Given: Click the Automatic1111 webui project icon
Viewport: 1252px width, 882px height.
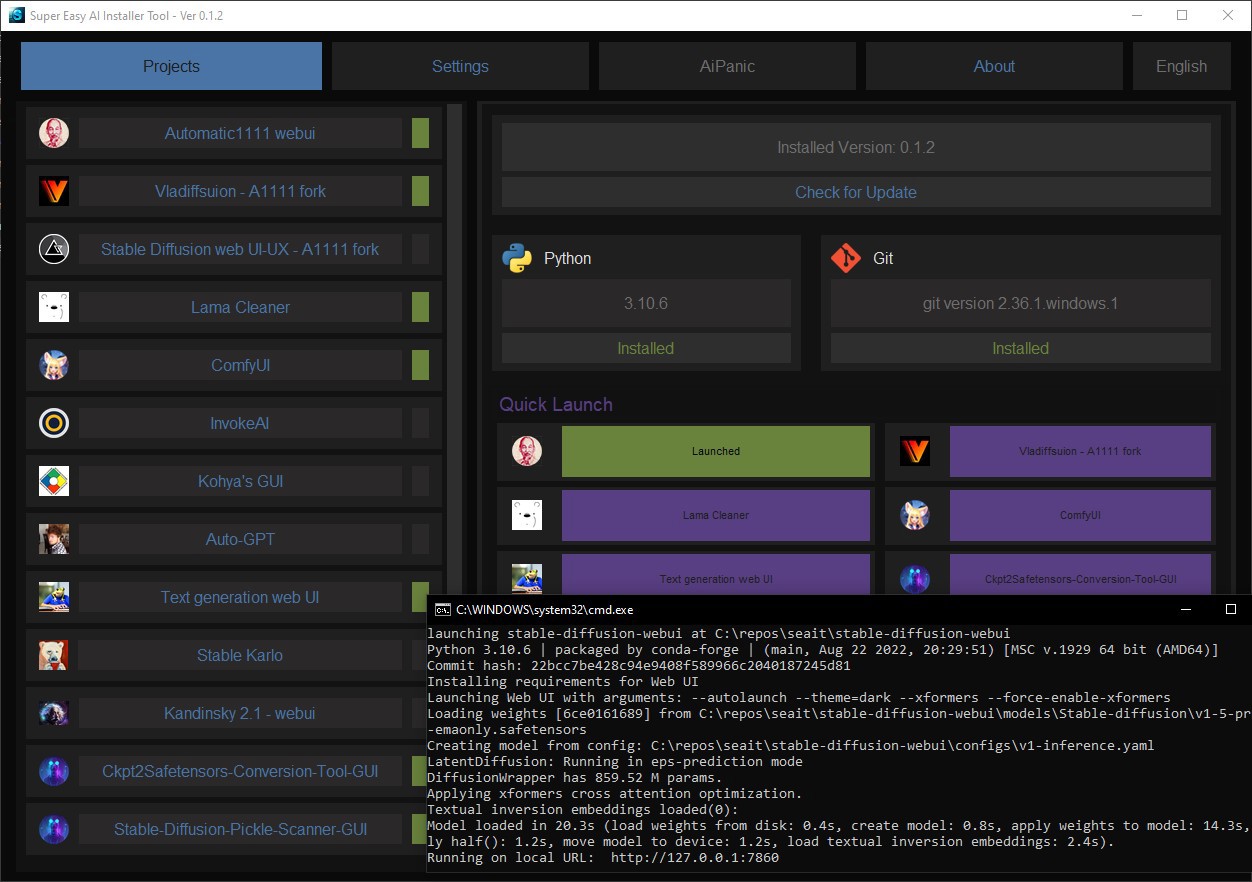Looking at the screenshot, I should pos(54,133).
